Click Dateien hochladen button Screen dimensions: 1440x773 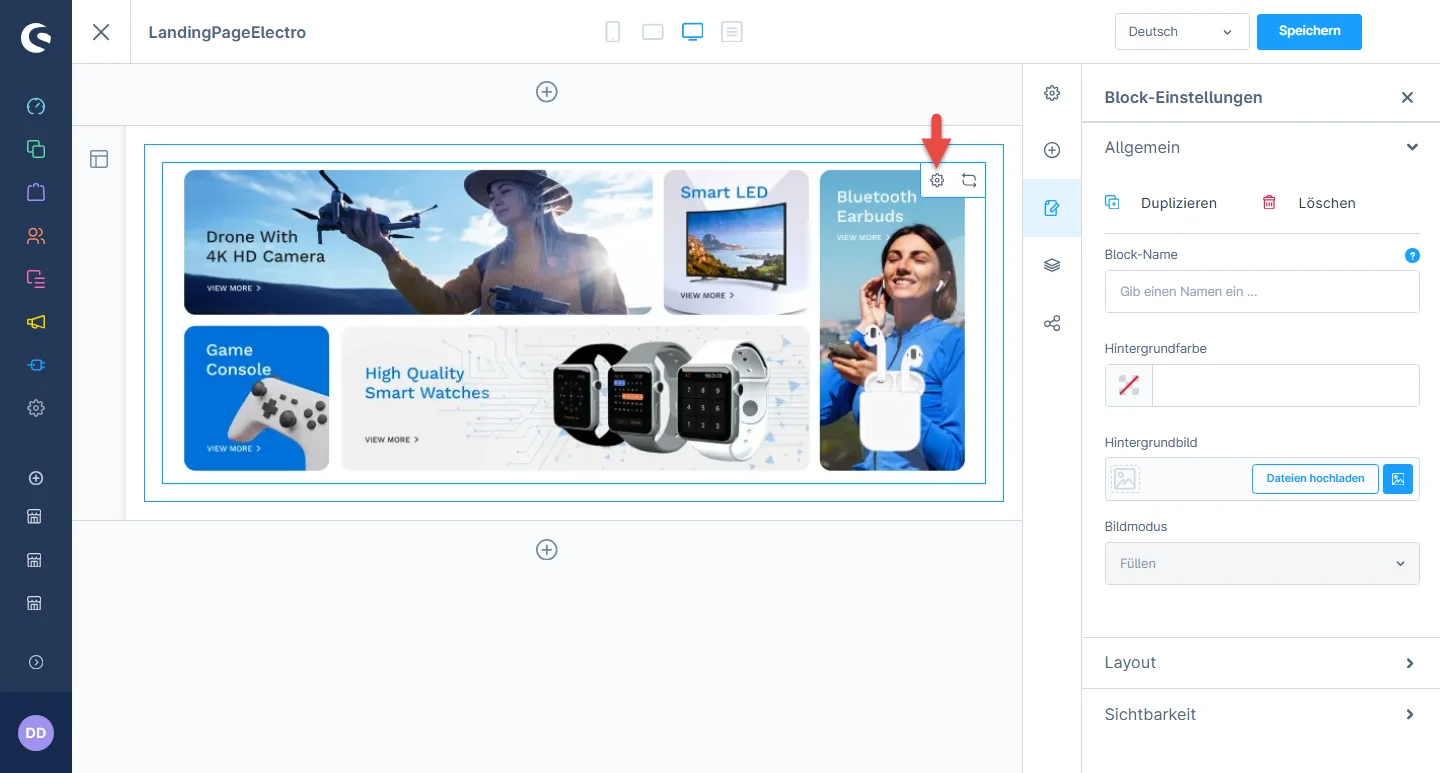[1315, 479]
